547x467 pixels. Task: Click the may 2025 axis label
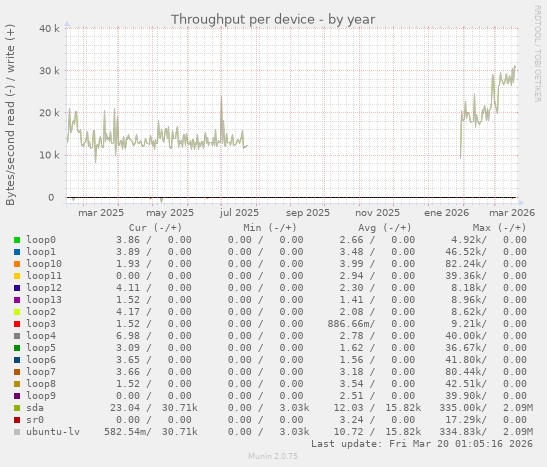(x=170, y=213)
